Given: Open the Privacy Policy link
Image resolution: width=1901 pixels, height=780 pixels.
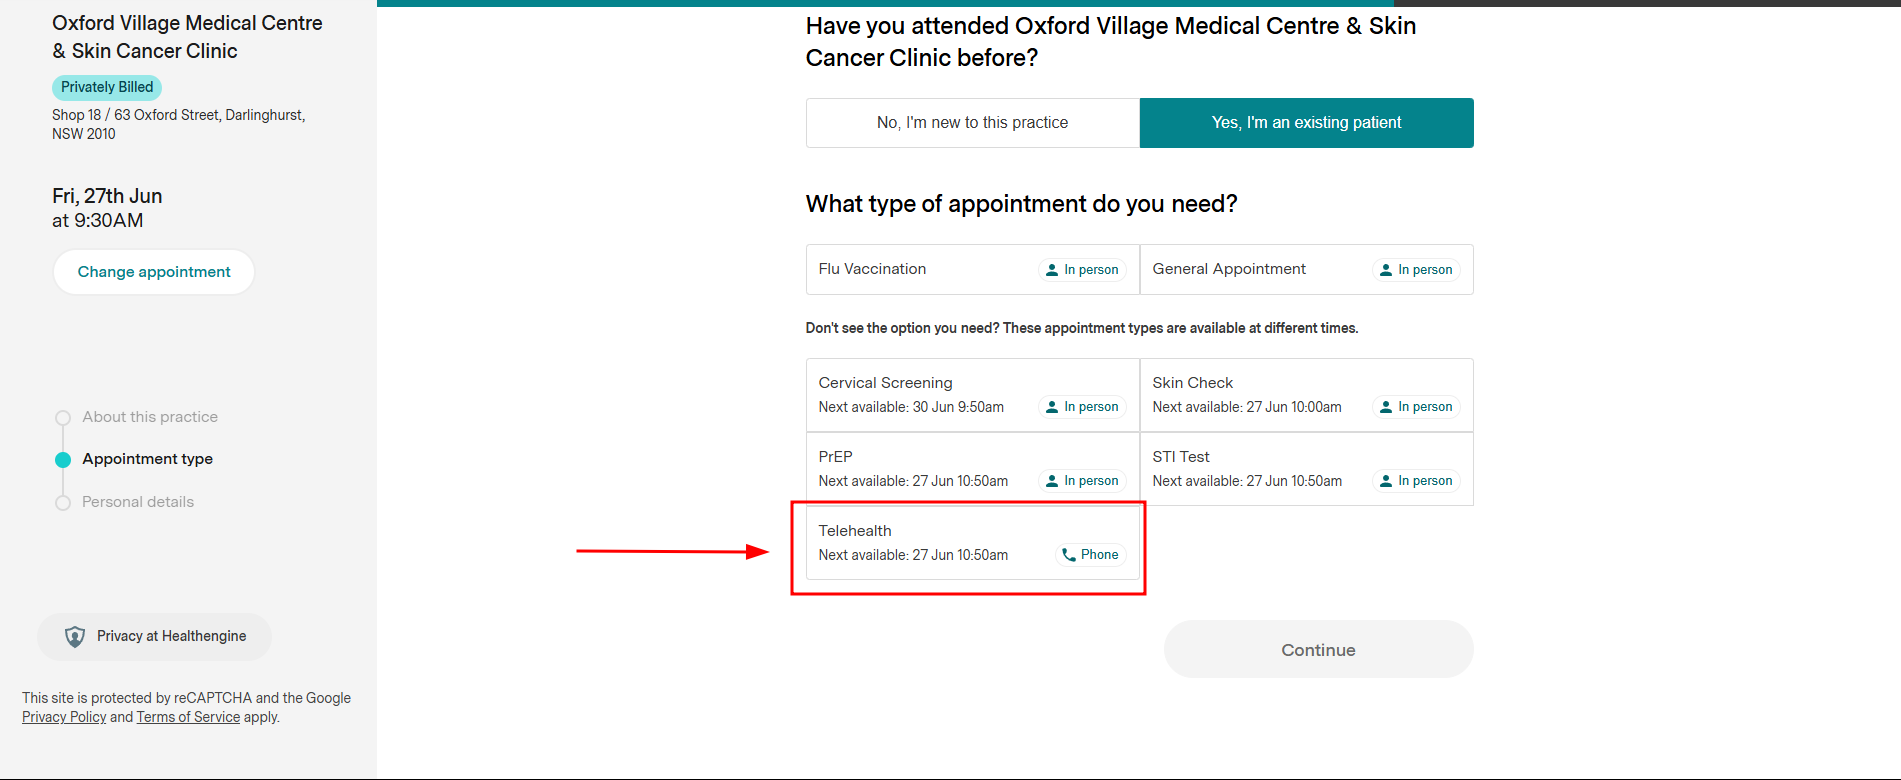Looking at the screenshot, I should coord(64,717).
